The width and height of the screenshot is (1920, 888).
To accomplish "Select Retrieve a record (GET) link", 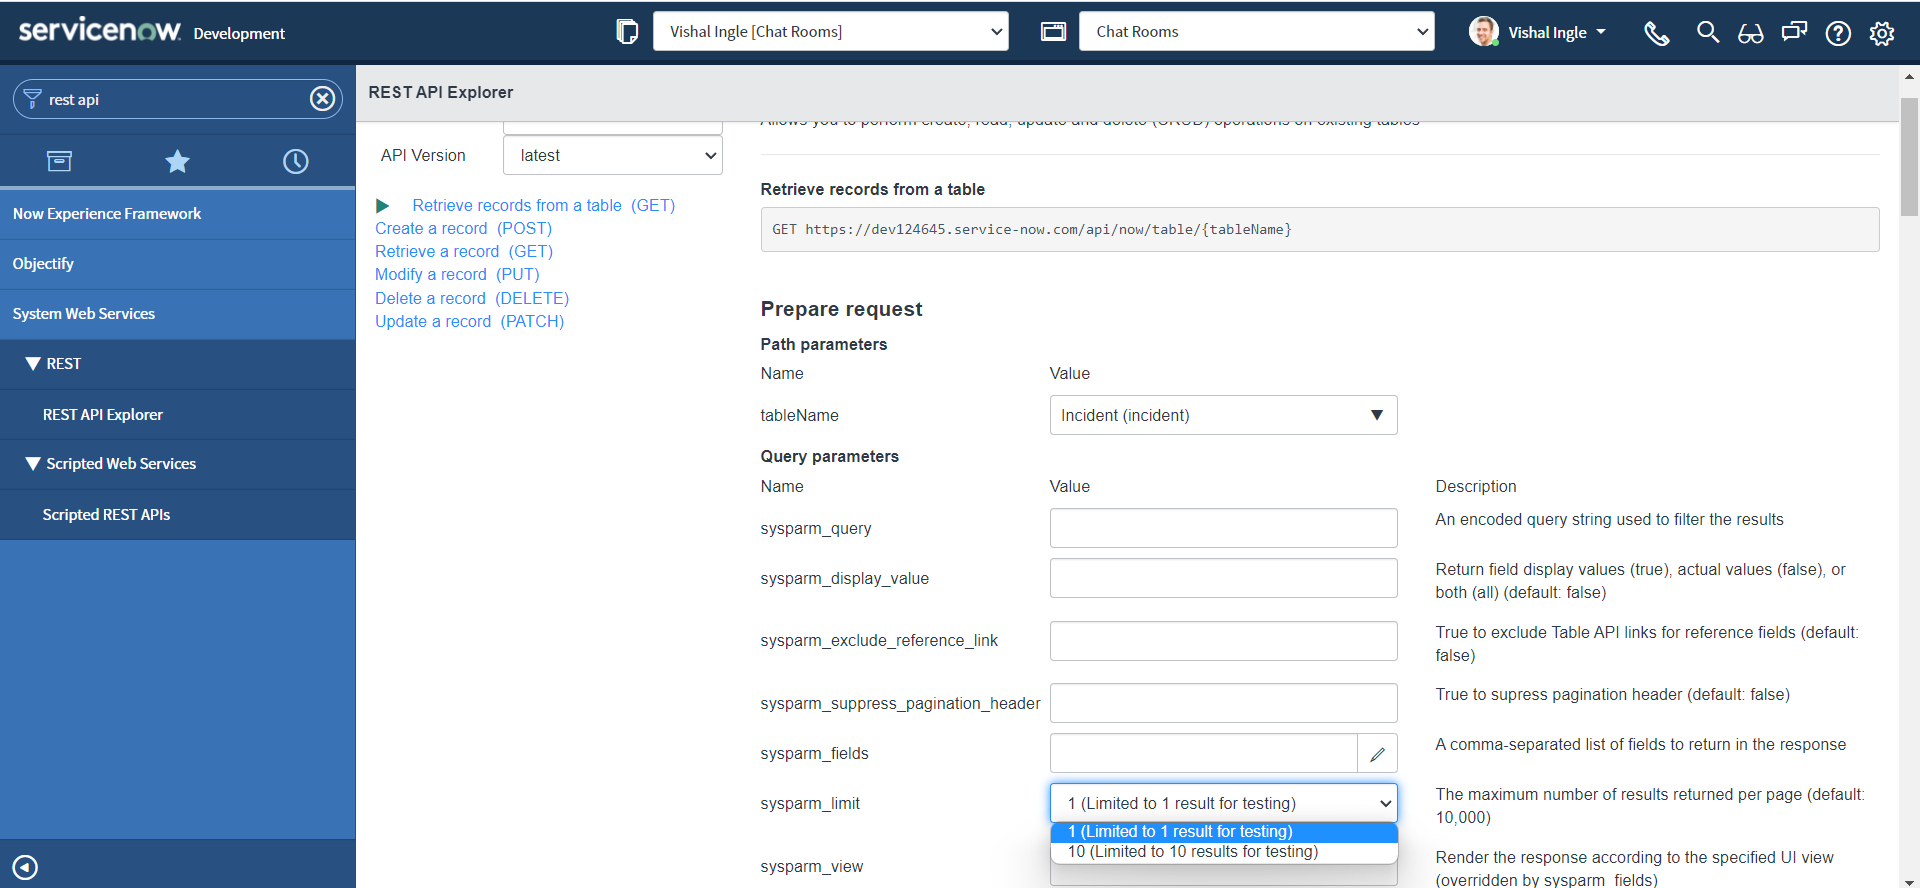I will (464, 252).
